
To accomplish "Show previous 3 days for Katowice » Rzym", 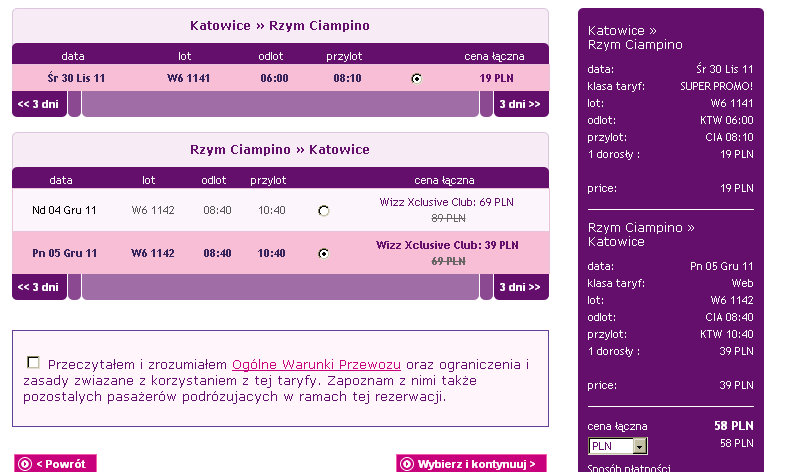I will click(x=39, y=104).
